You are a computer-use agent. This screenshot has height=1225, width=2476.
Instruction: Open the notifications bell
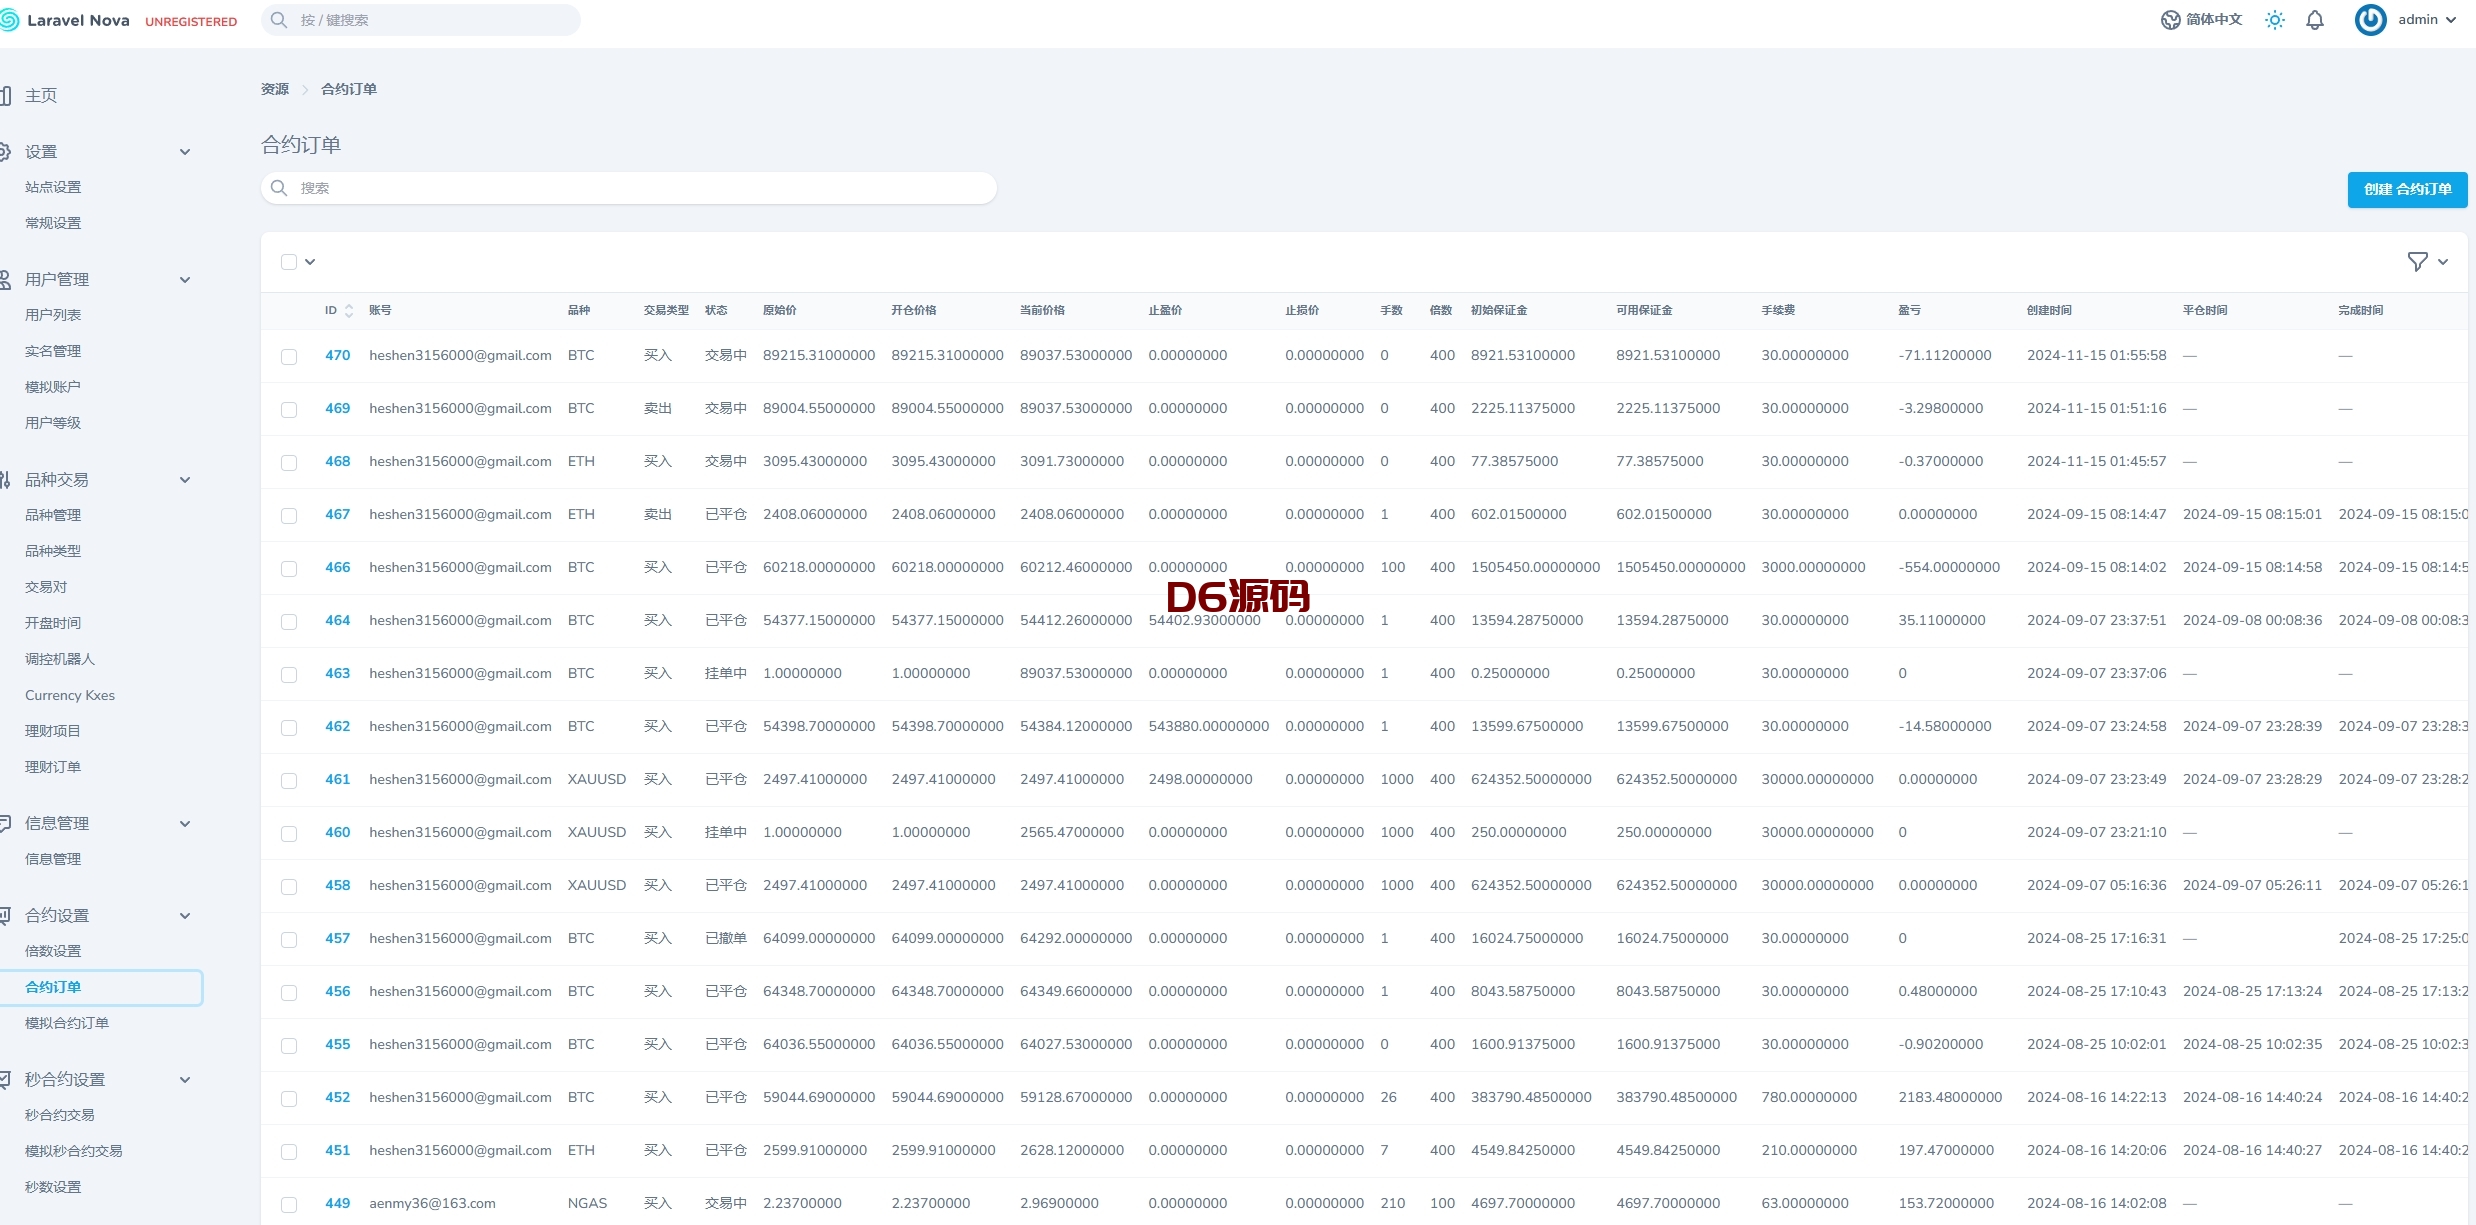pos(2315,20)
